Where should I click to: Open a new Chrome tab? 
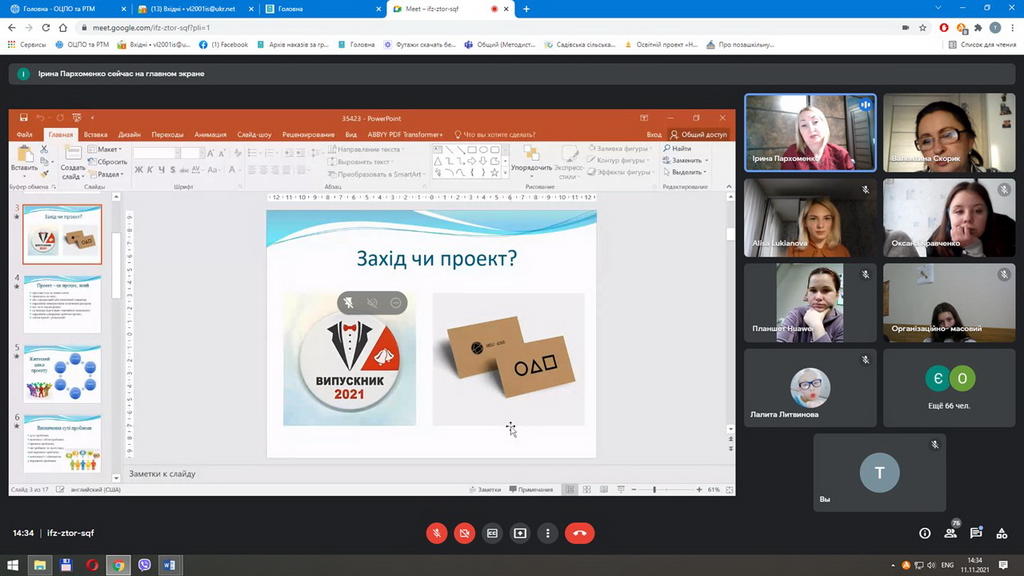[x=527, y=9]
